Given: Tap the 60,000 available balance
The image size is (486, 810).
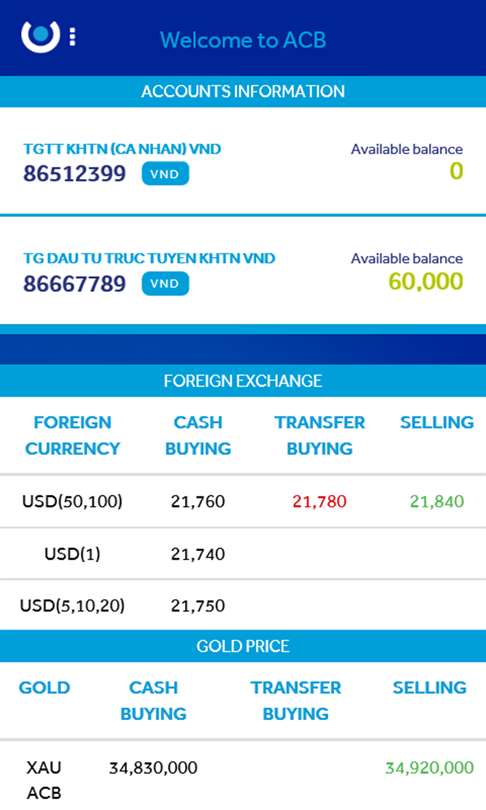Looking at the screenshot, I should point(426,282).
